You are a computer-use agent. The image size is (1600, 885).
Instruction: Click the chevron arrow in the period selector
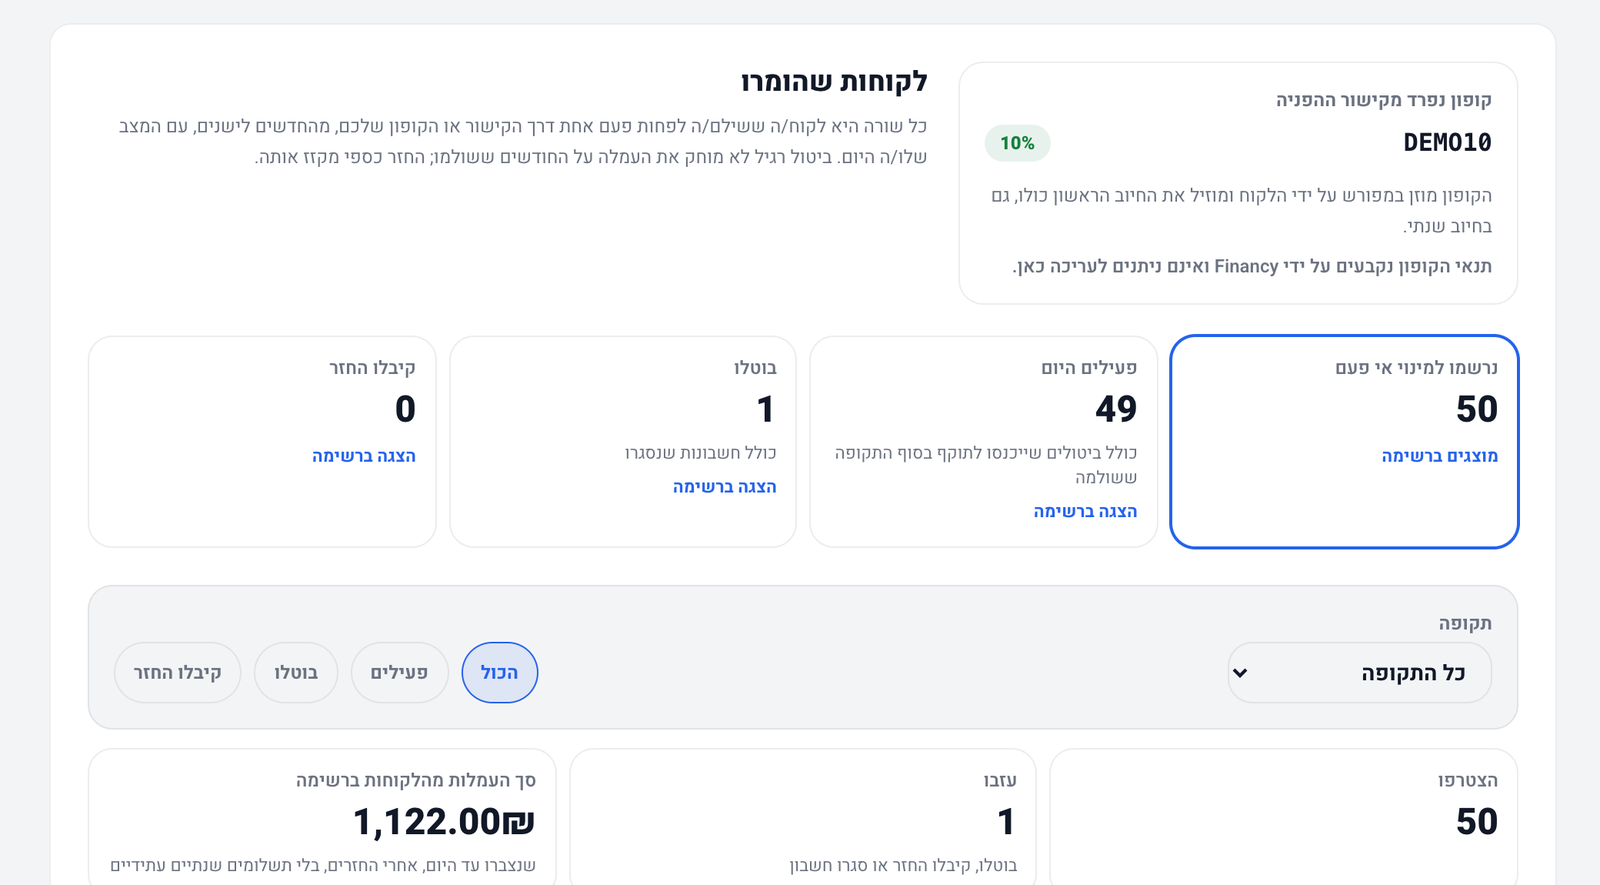tap(1240, 673)
